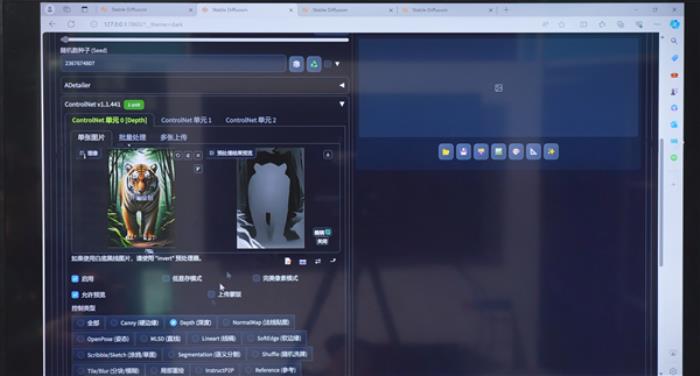Click the swap arrows icon under the ControlNet image
This screenshot has height=376, width=700.
coord(317,261)
